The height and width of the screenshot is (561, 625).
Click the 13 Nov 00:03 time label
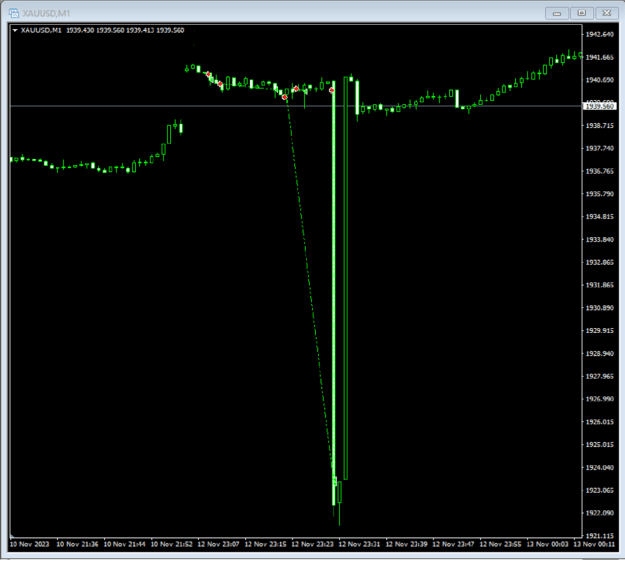(x=548, y=544)
